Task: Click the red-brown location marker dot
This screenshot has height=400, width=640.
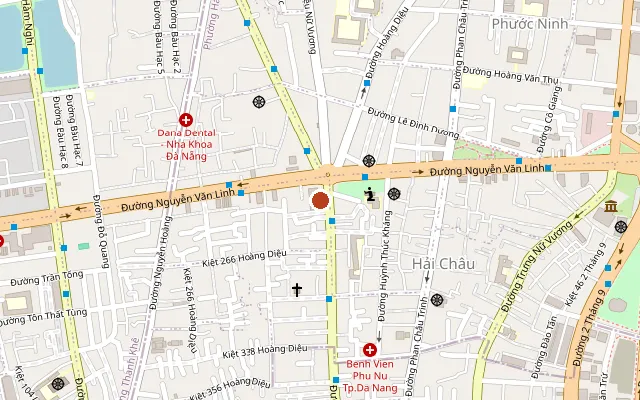Action: pyautogui.click(x=320, y=201)
